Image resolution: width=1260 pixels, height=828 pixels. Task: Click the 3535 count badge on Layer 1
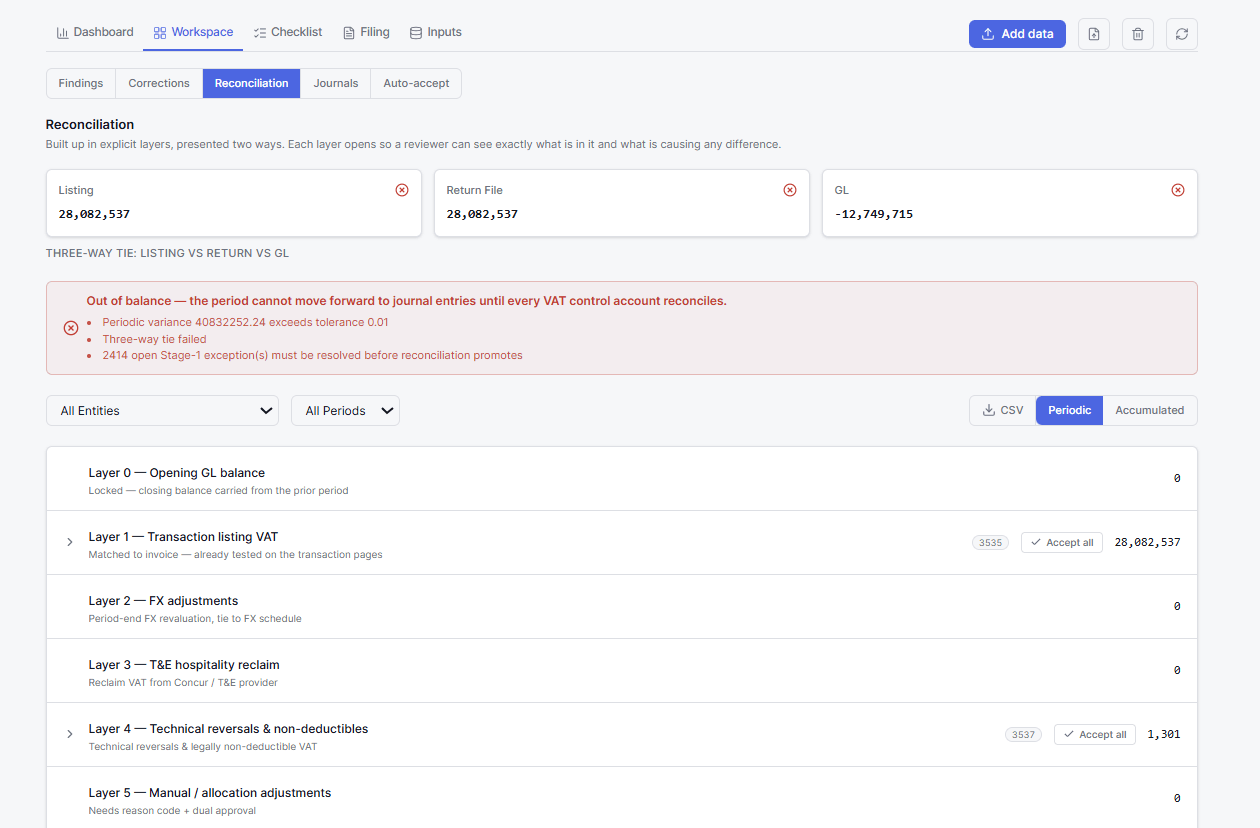[990, 543]
